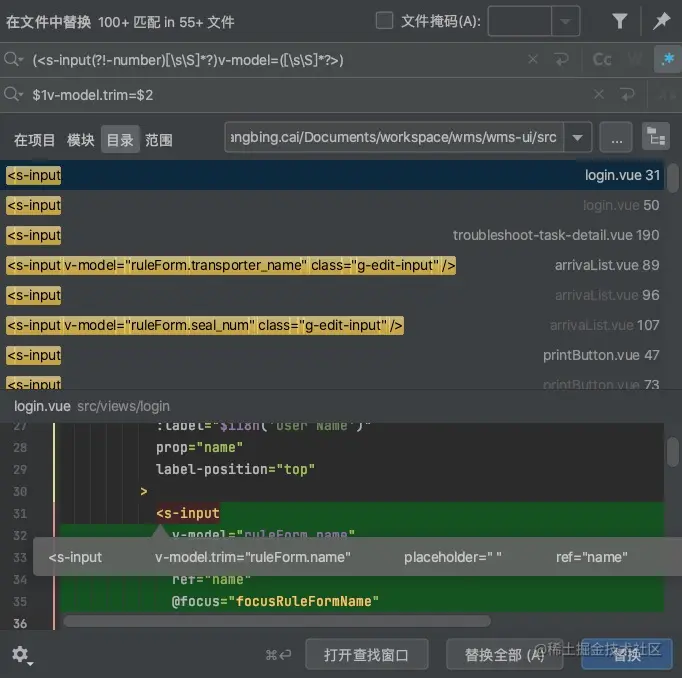Viewport: 682px width, 678px height.
Task: Click the blue 替换 button
Action: click(x=627, y=655)
